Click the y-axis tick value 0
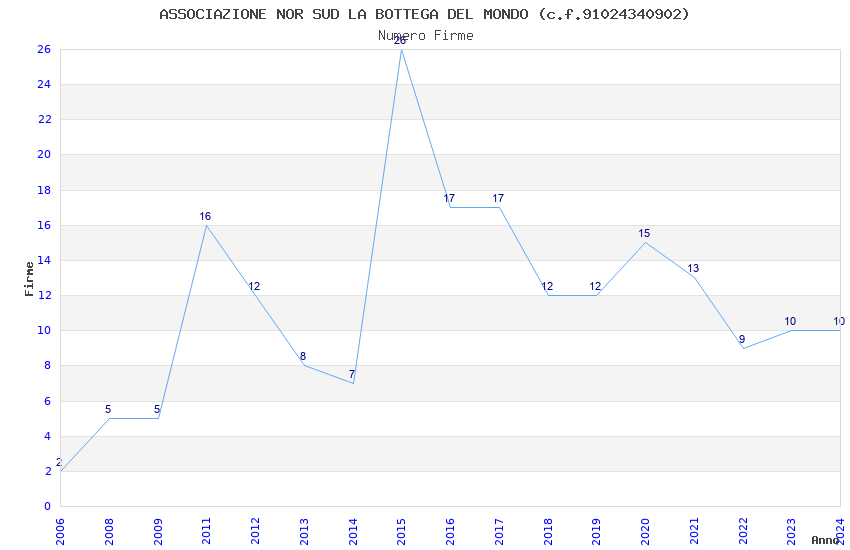Image resolution: width=850 pixels, height=550 pixels. [47, 506]
